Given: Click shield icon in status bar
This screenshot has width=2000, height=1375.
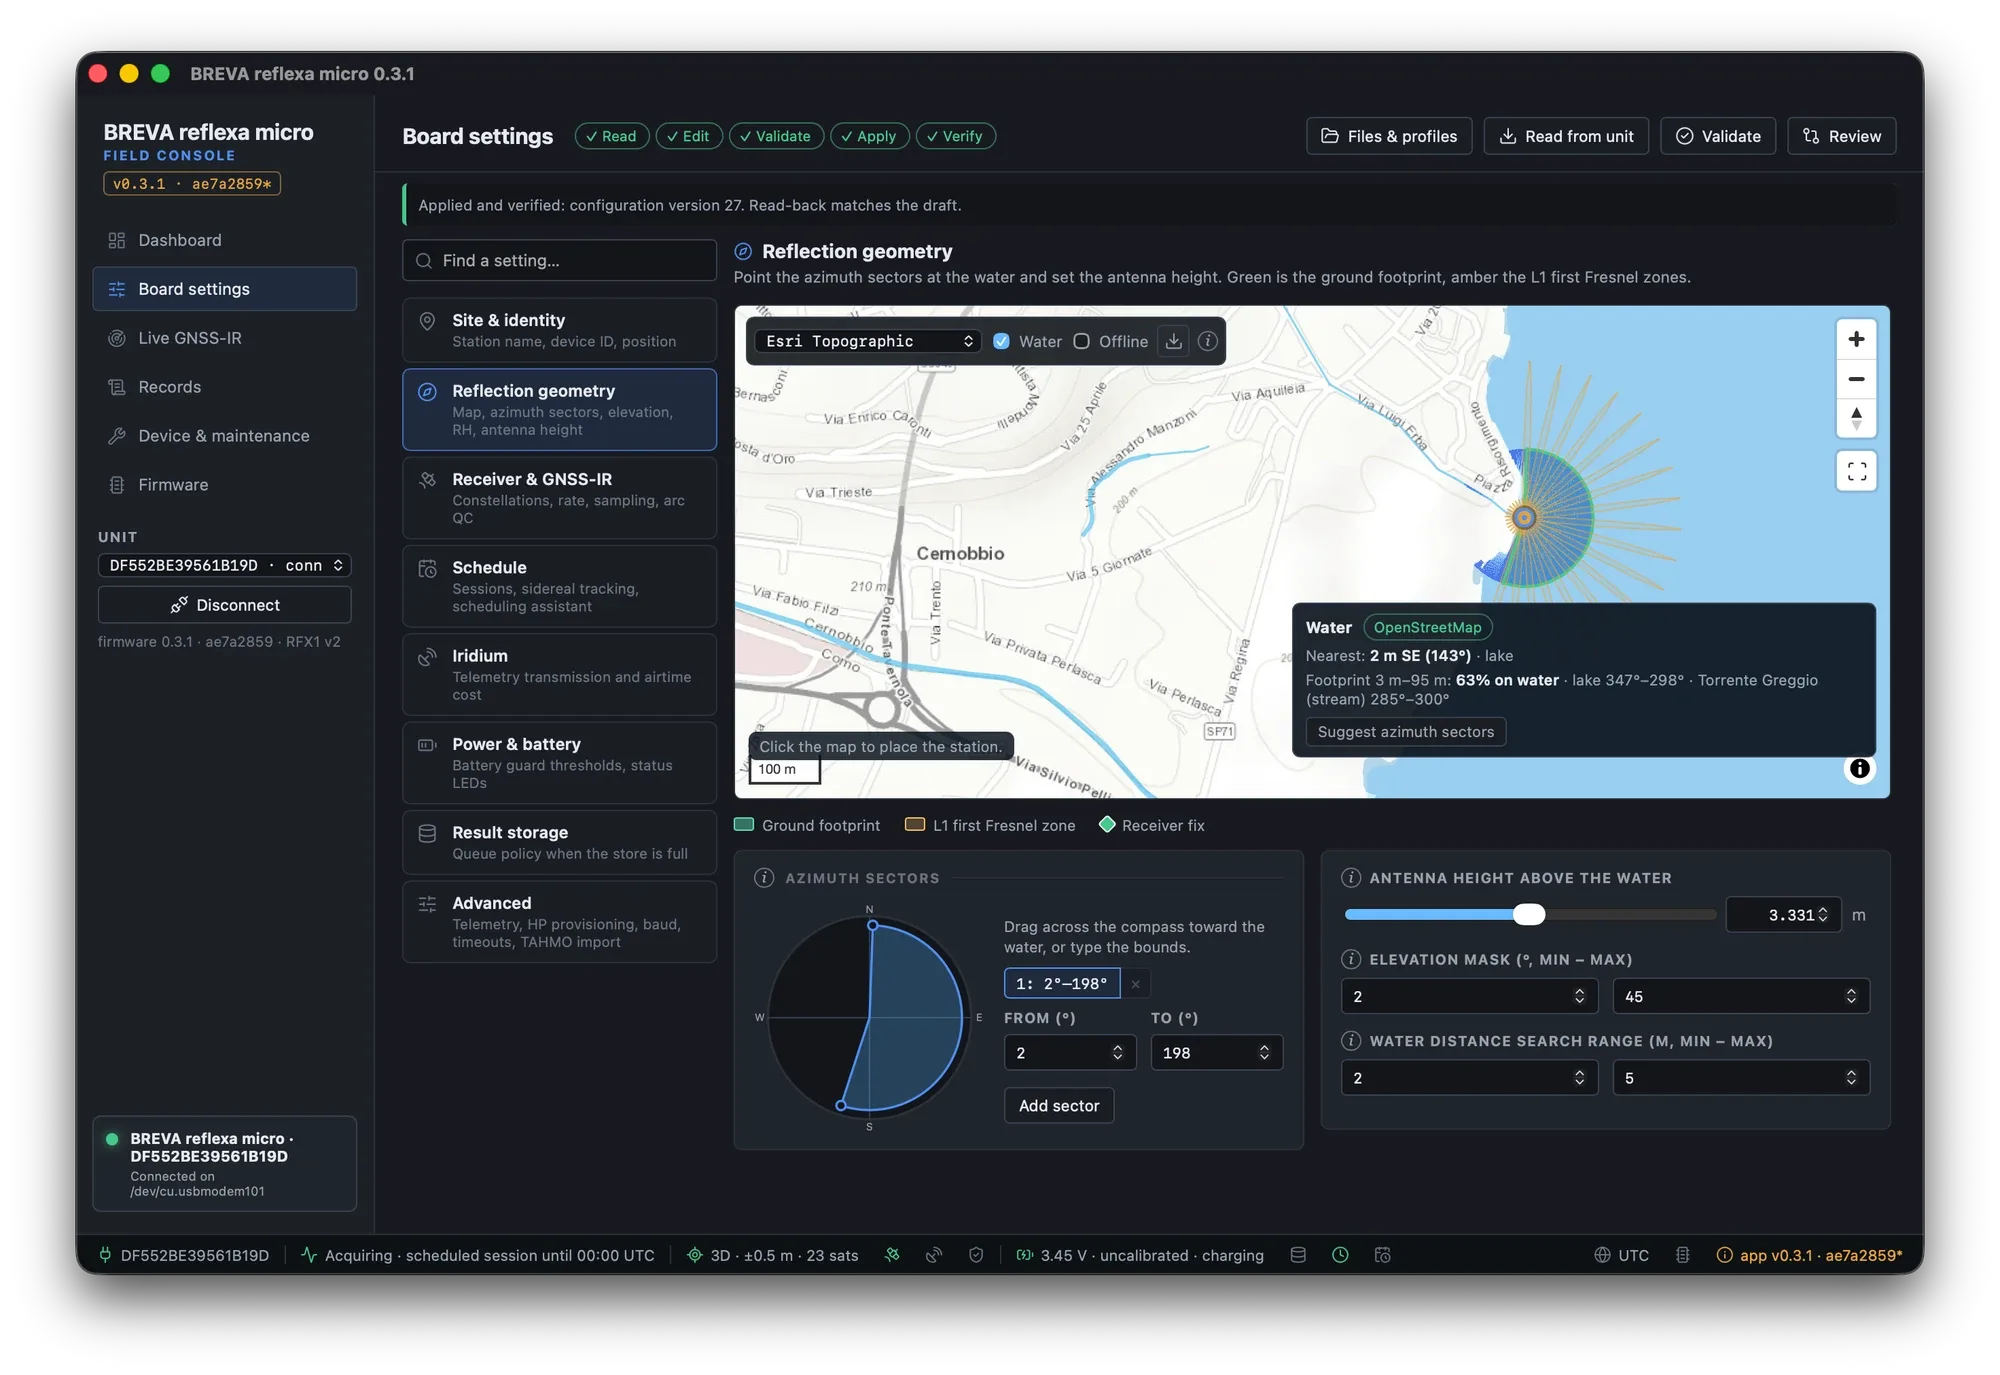Looking at the screenshot, I should click(976, 1255).
